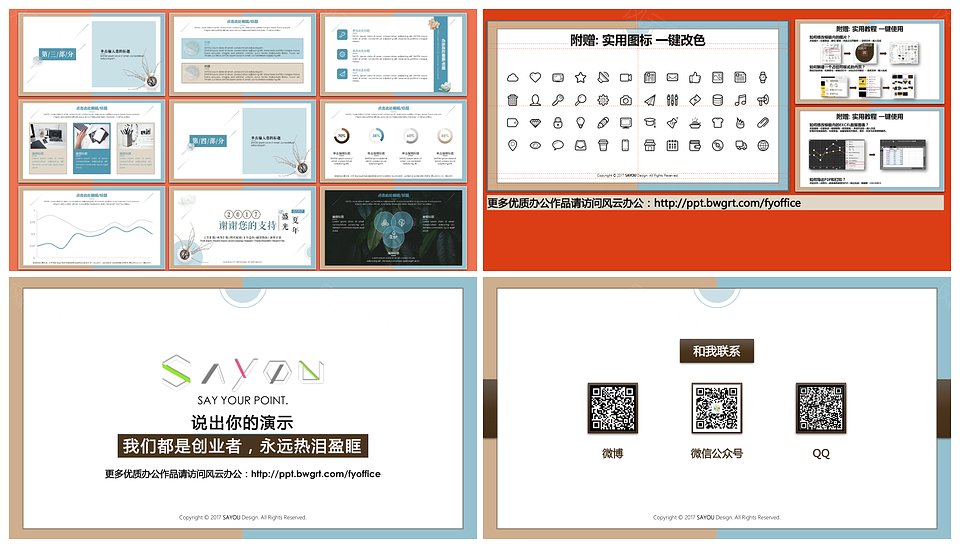Click the wristwatch icon
The image size is (960, 548).
[x=763, y=77]
